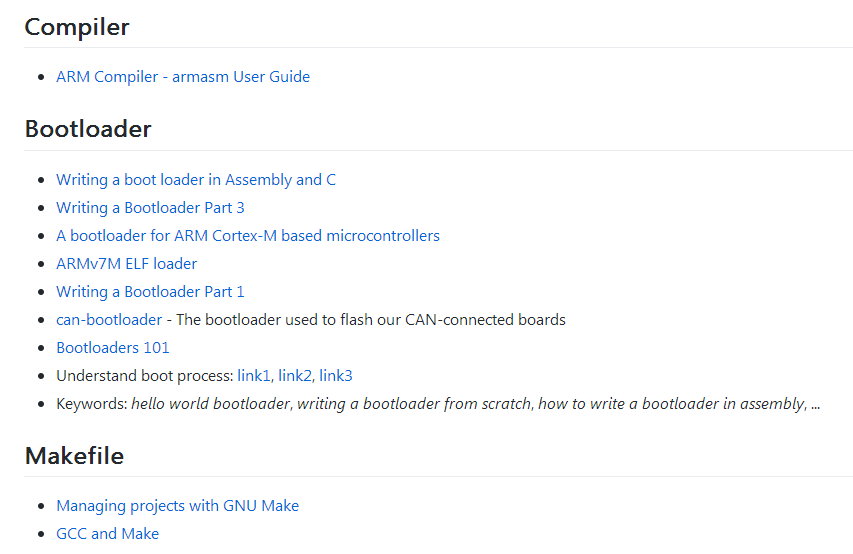
Task: Open link1 about the boot process
Action: click(254, 376)
